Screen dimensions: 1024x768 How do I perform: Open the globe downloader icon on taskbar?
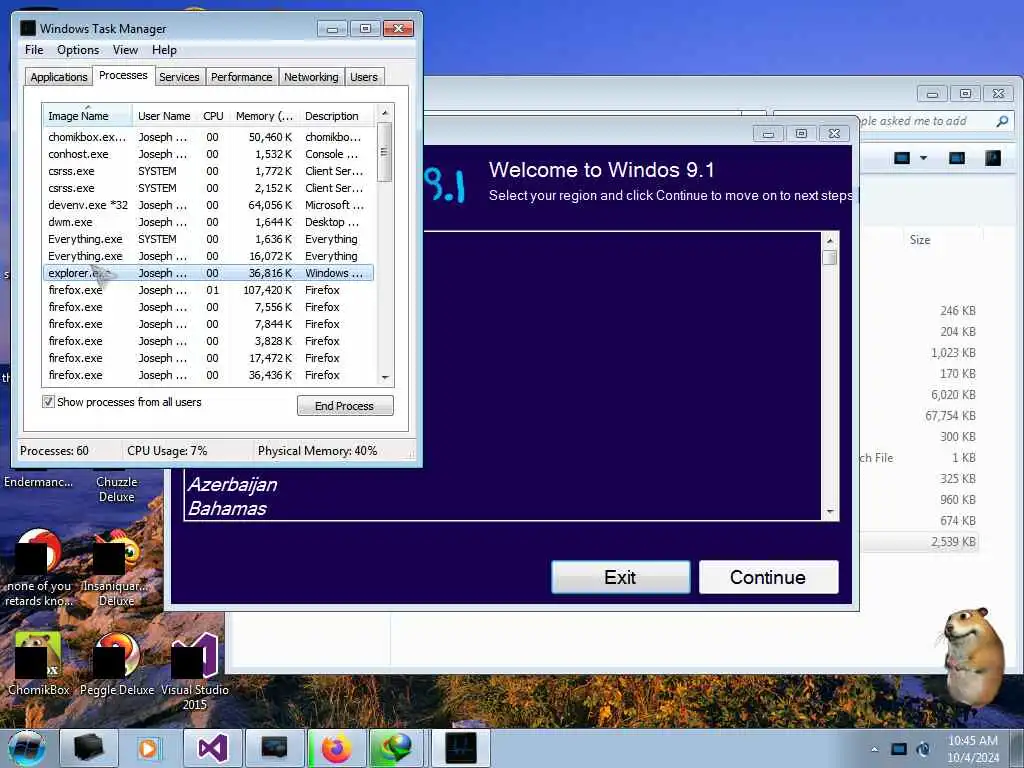[398, 748]
